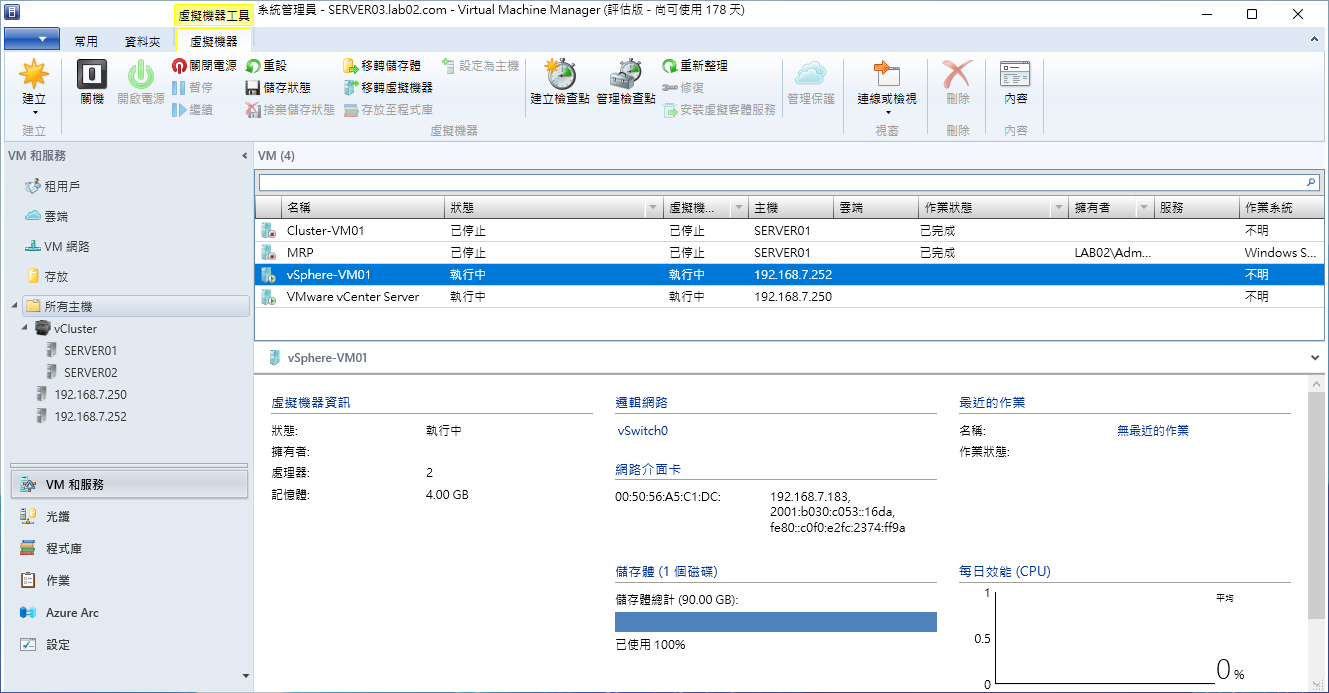Screen dimensions: 1329x693
Task: Open the 程式庫 (Library) workspace
Action: [64, 548]
